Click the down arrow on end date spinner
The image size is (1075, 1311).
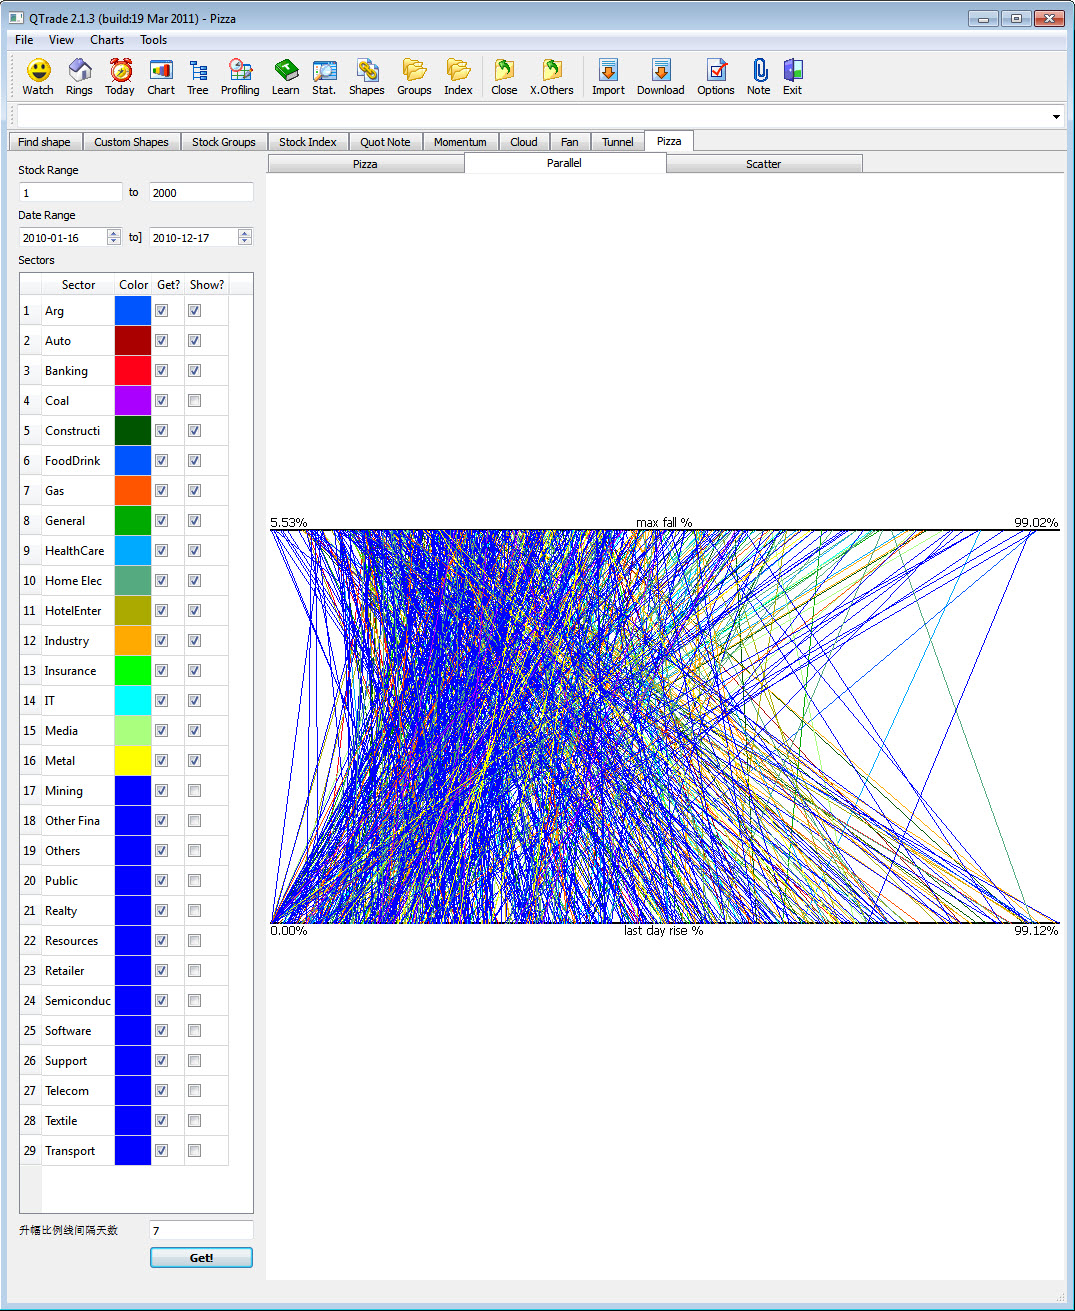[245, 241]
